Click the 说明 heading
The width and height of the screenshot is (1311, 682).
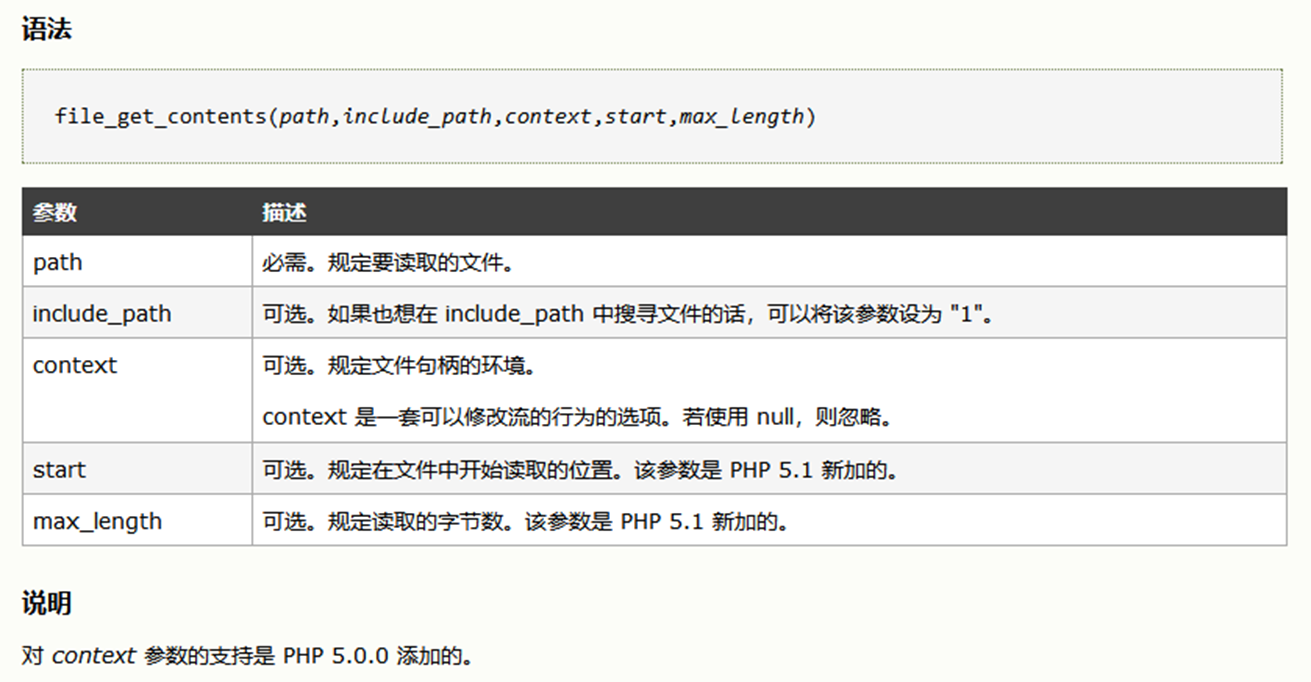tap(46, 603)
